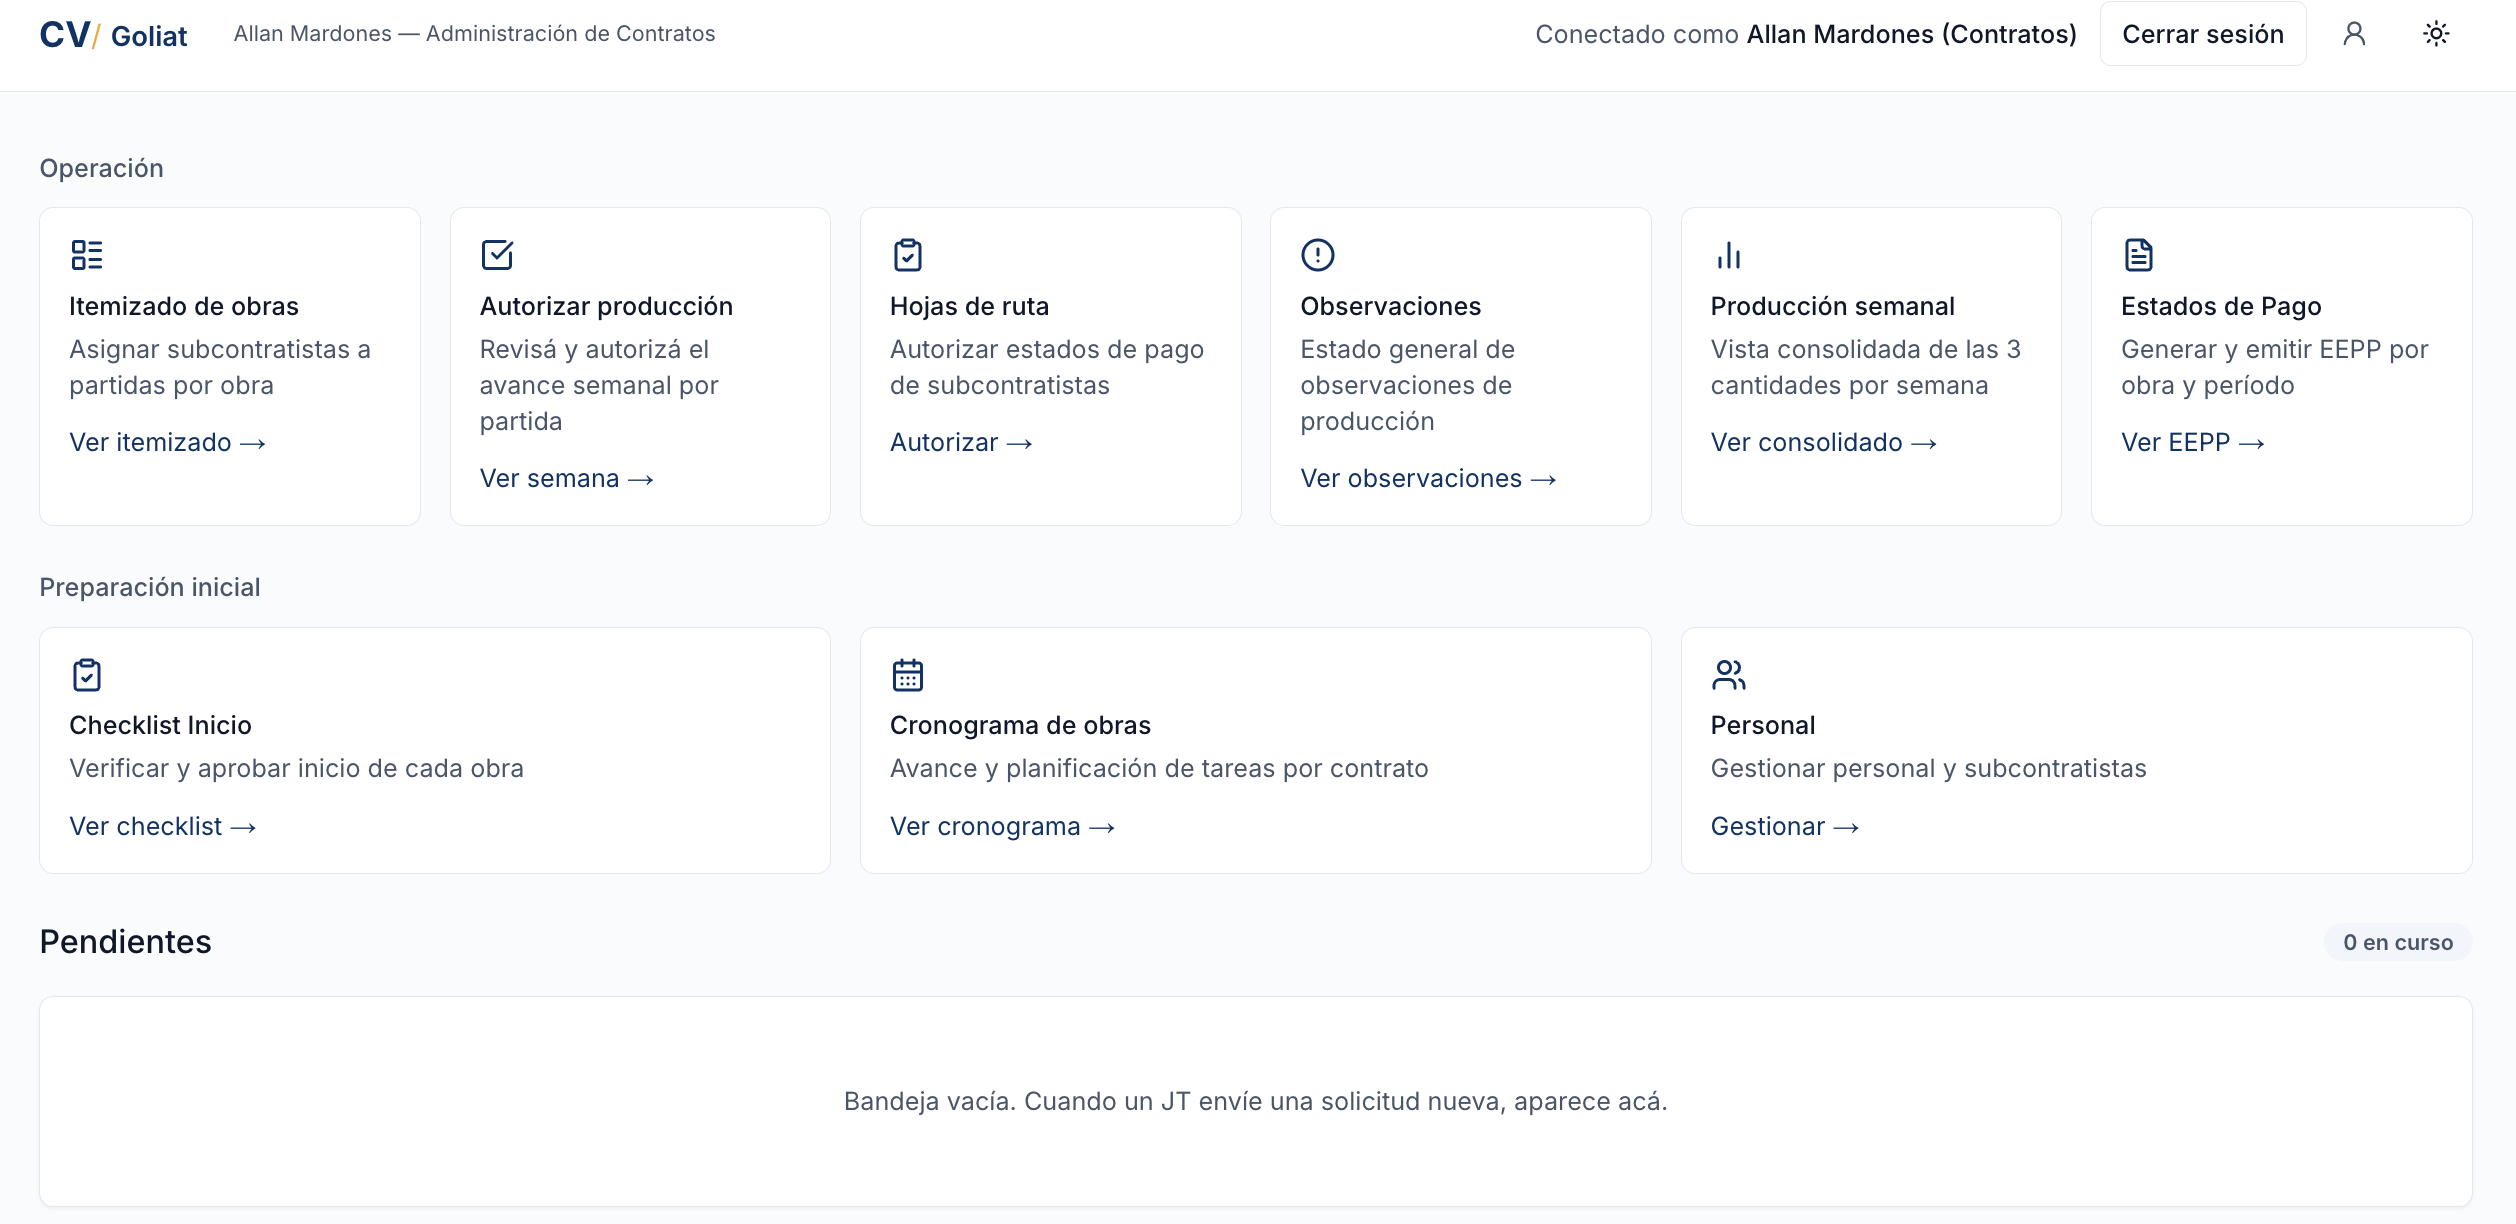This screenshot has height=1224, width=2516.
Task: Follow the Ver EEPP link
Action: click(2192, 442)
